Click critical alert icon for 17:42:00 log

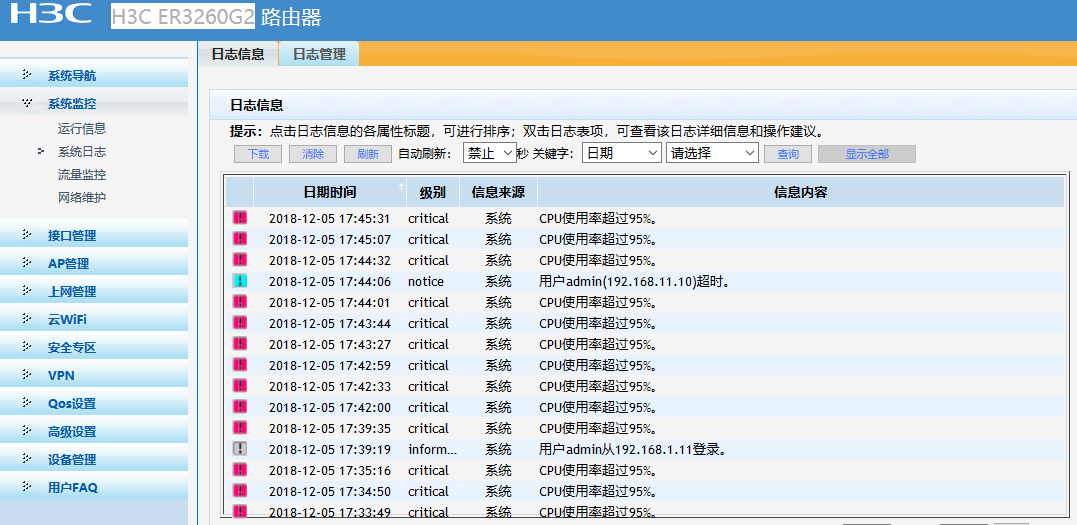[x=240, y=406]
